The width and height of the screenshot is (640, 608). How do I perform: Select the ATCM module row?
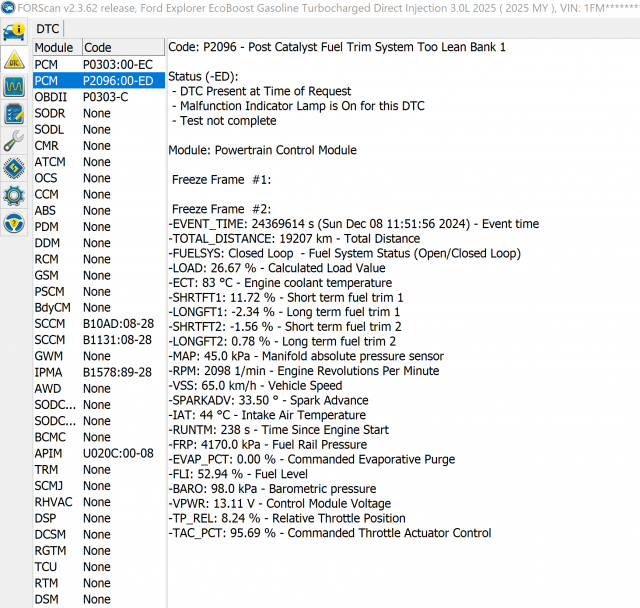tap(99, 162)
